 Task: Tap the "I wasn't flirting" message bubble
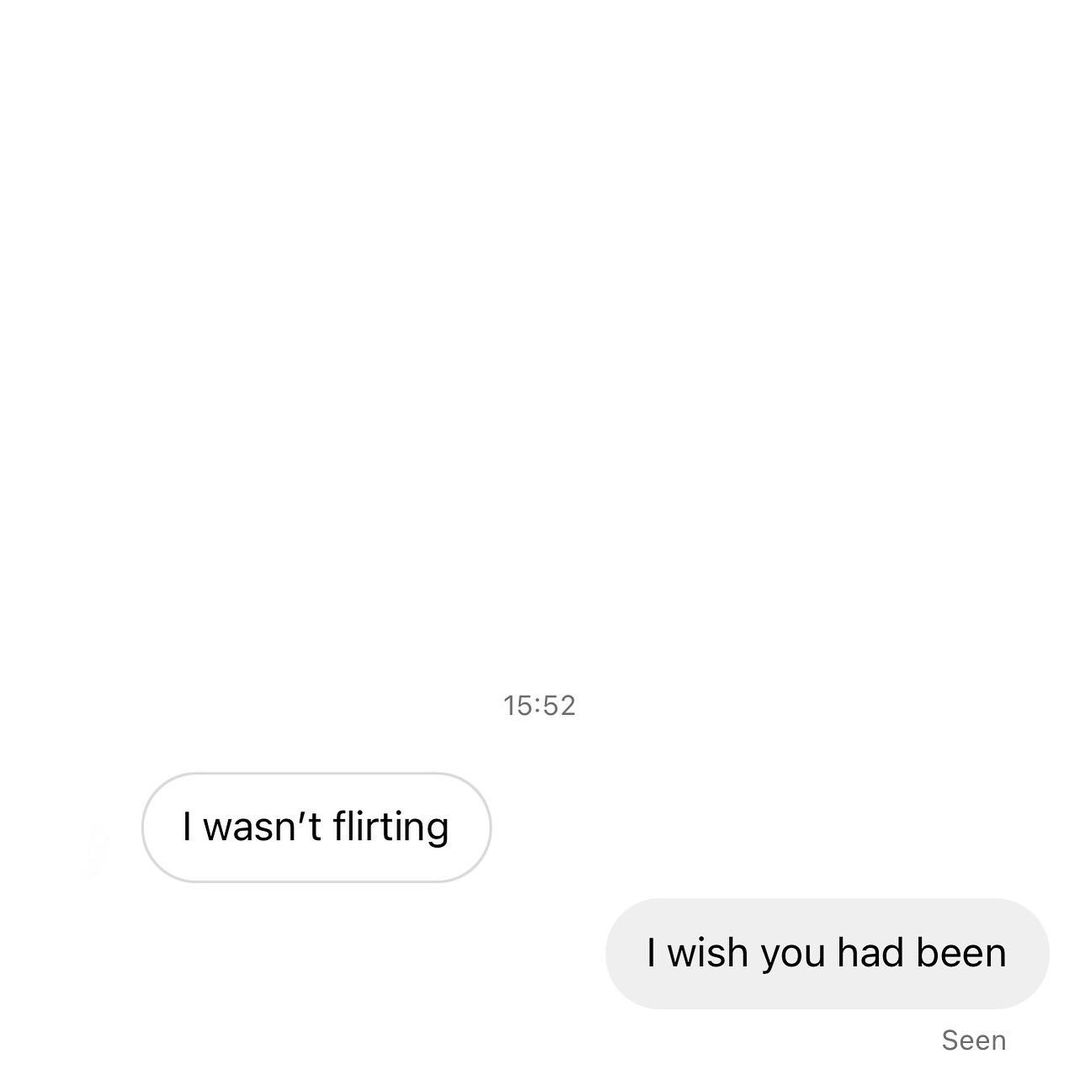pos(316,827)
